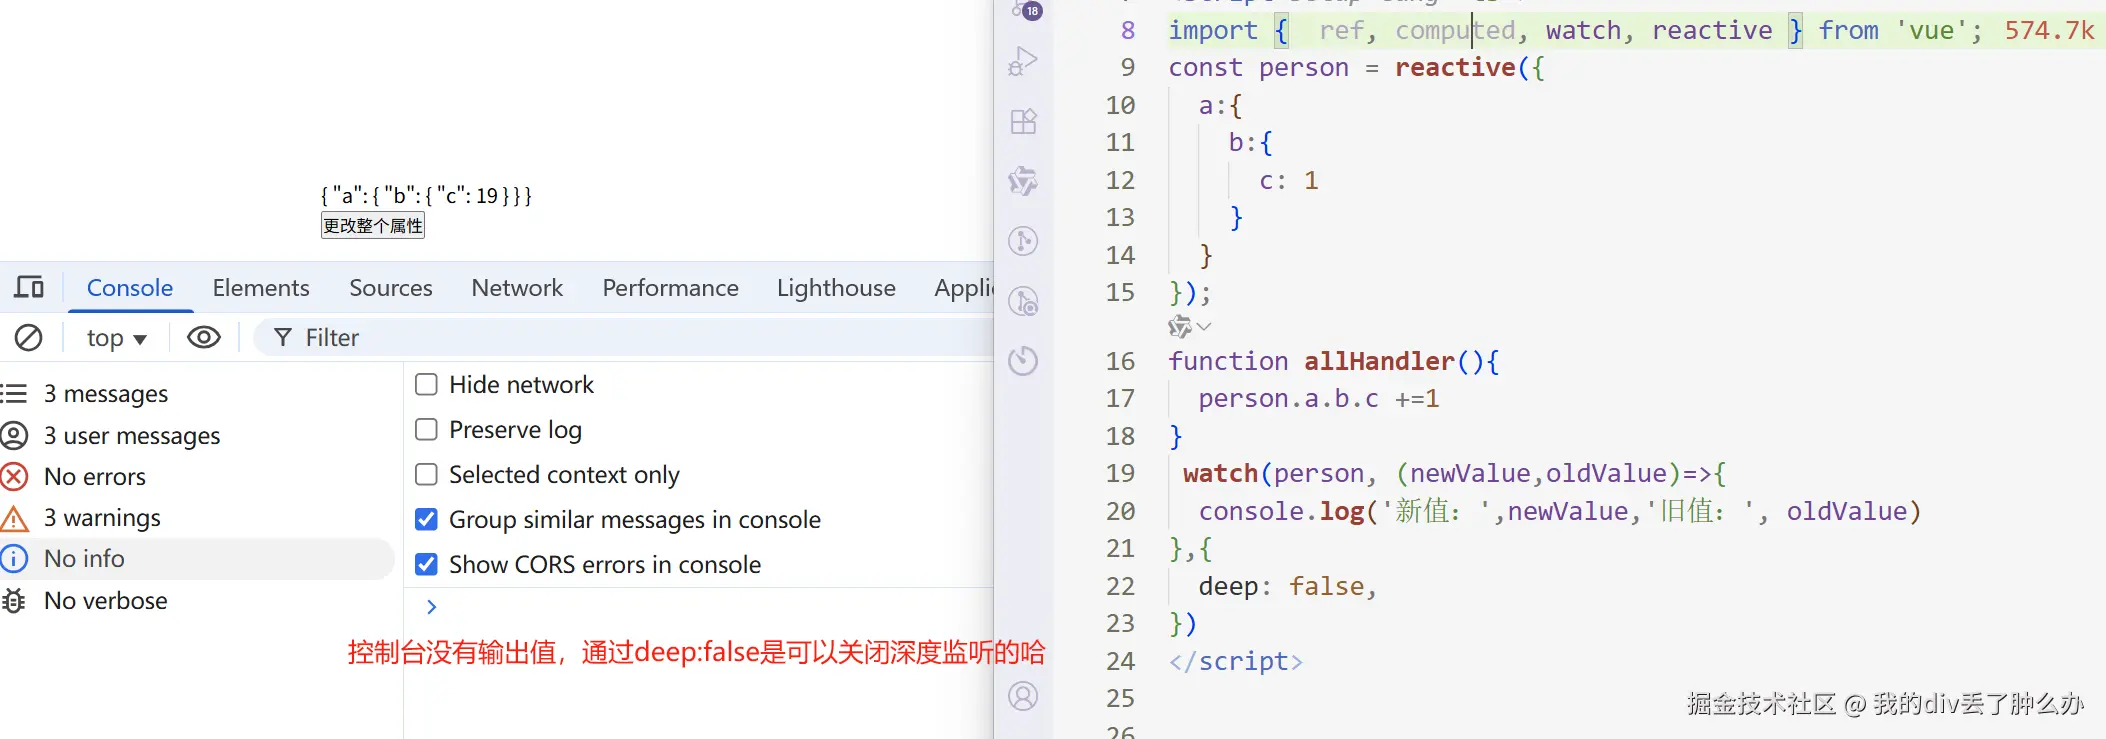The image size is (2106, 739).
Task: Open Source Control with the 18 badge
Action: pos(1025,10)
